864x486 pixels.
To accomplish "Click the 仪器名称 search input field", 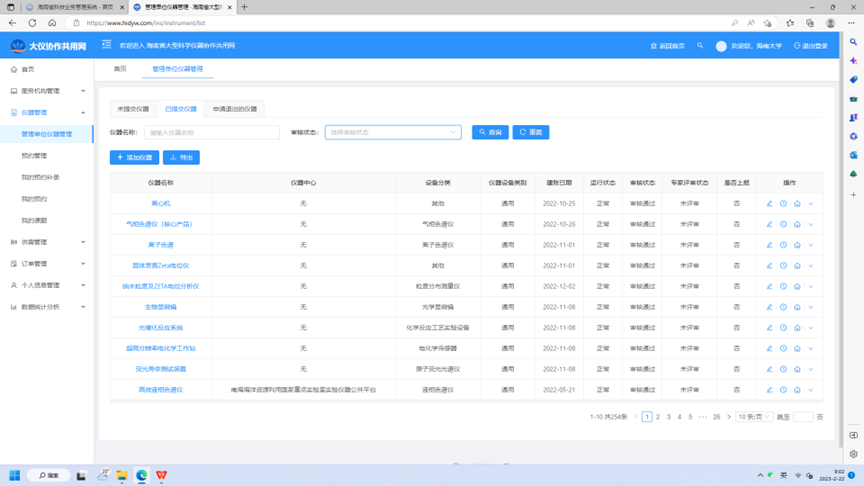I will pos(211,132).
